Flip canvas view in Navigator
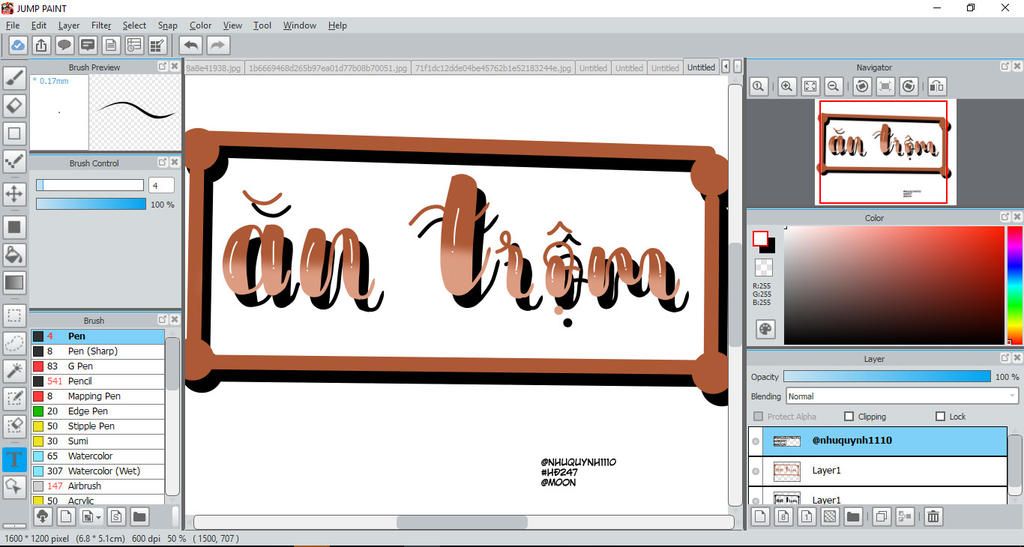This screenshot has width=1024, height=547. pos(936,86)
